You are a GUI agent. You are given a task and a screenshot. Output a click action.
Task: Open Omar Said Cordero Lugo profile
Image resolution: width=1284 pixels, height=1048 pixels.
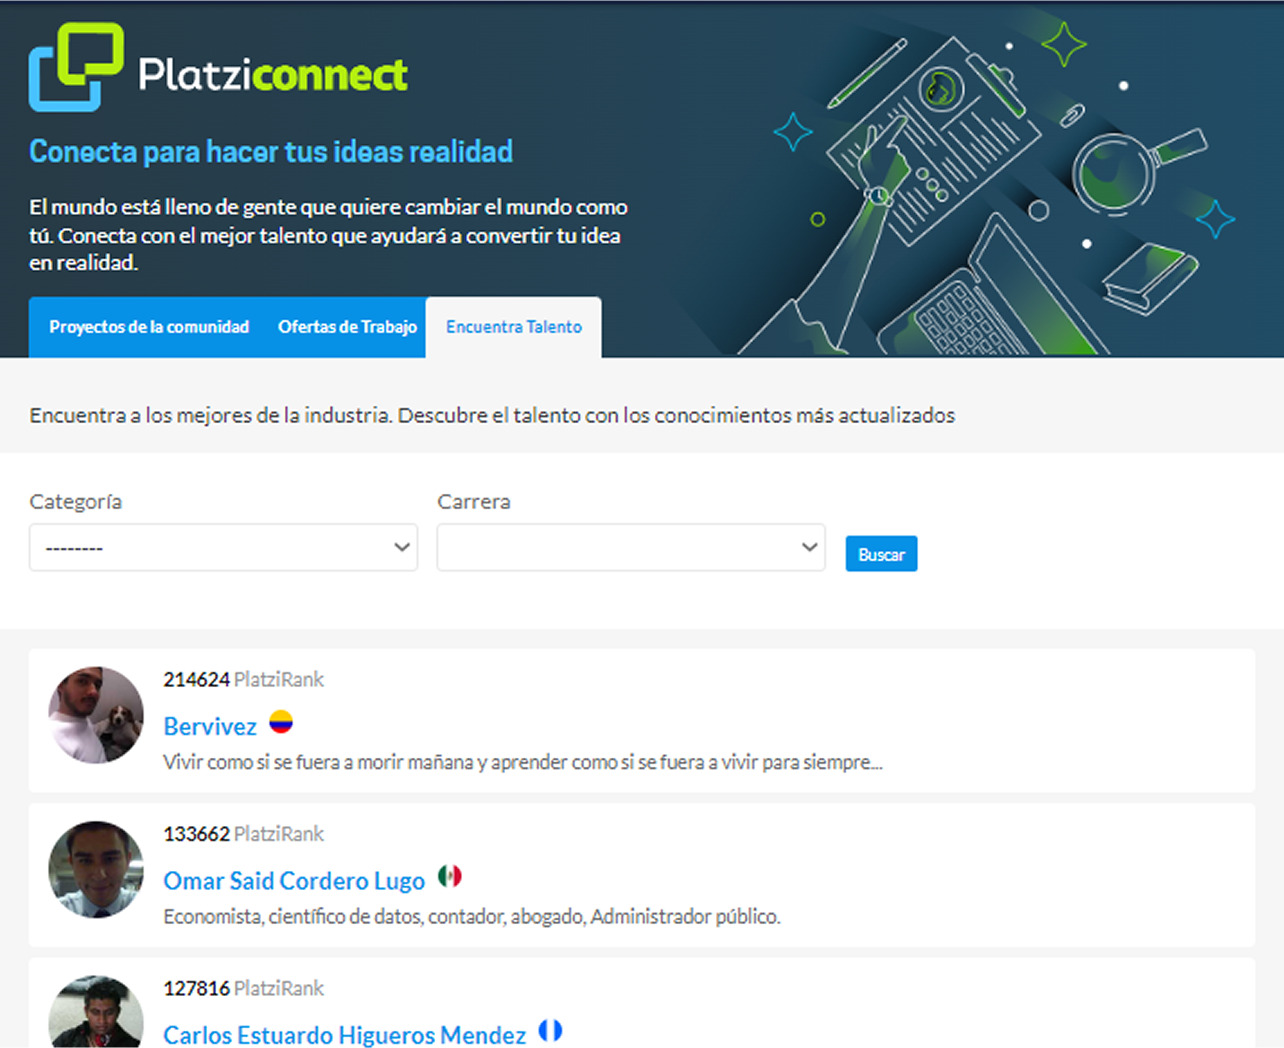[294, 880]
